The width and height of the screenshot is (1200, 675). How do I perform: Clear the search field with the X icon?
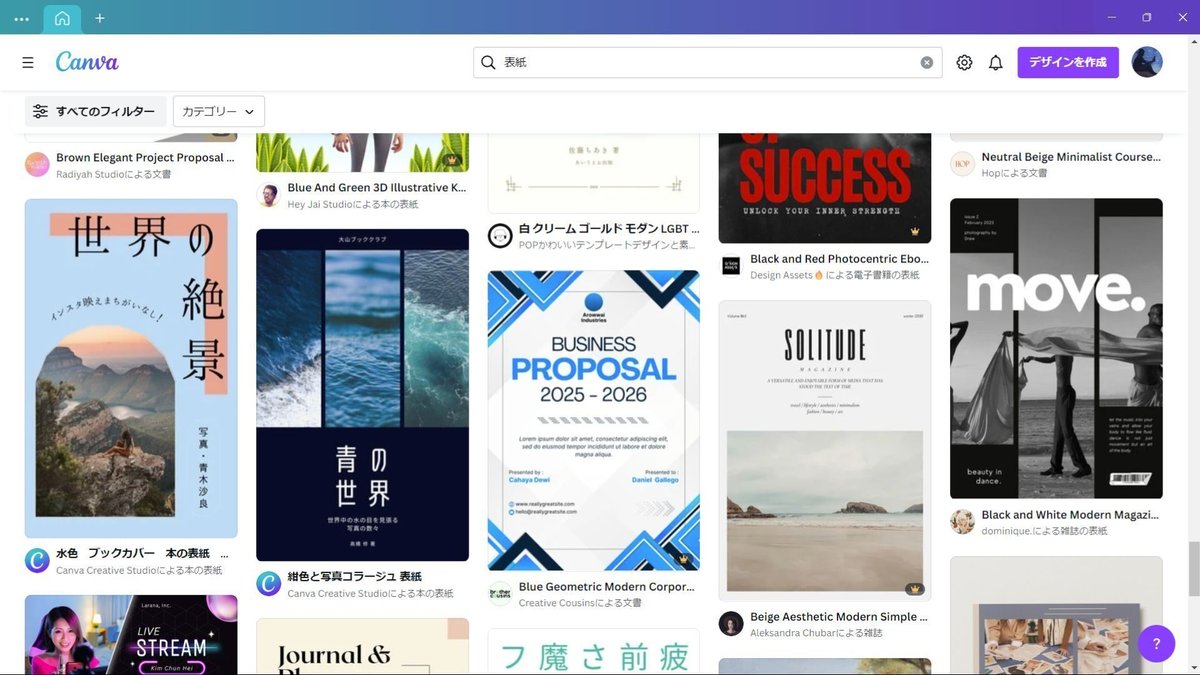point(927,62)
